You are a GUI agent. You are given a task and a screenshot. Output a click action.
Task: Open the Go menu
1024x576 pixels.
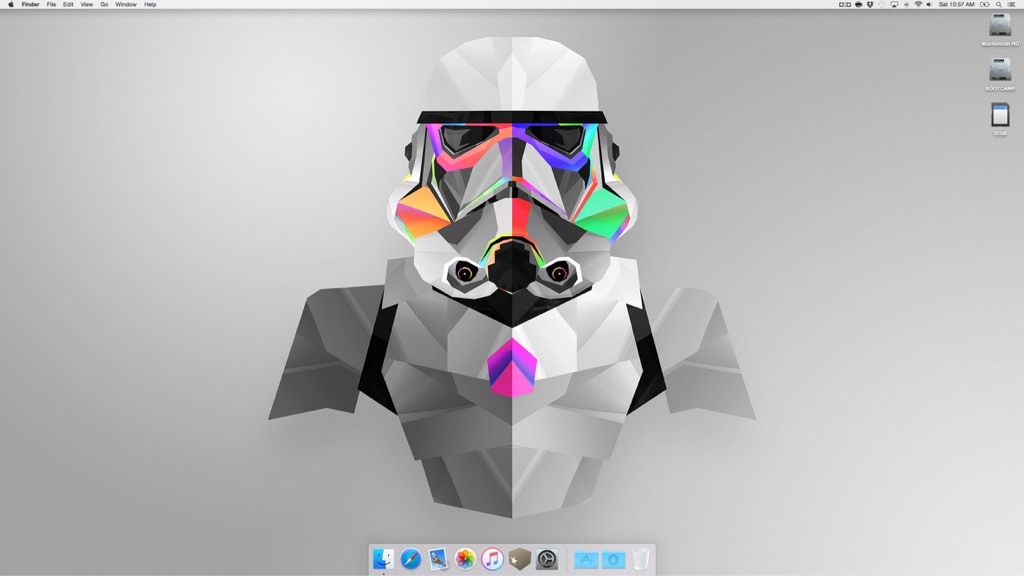tap(104, 5)
